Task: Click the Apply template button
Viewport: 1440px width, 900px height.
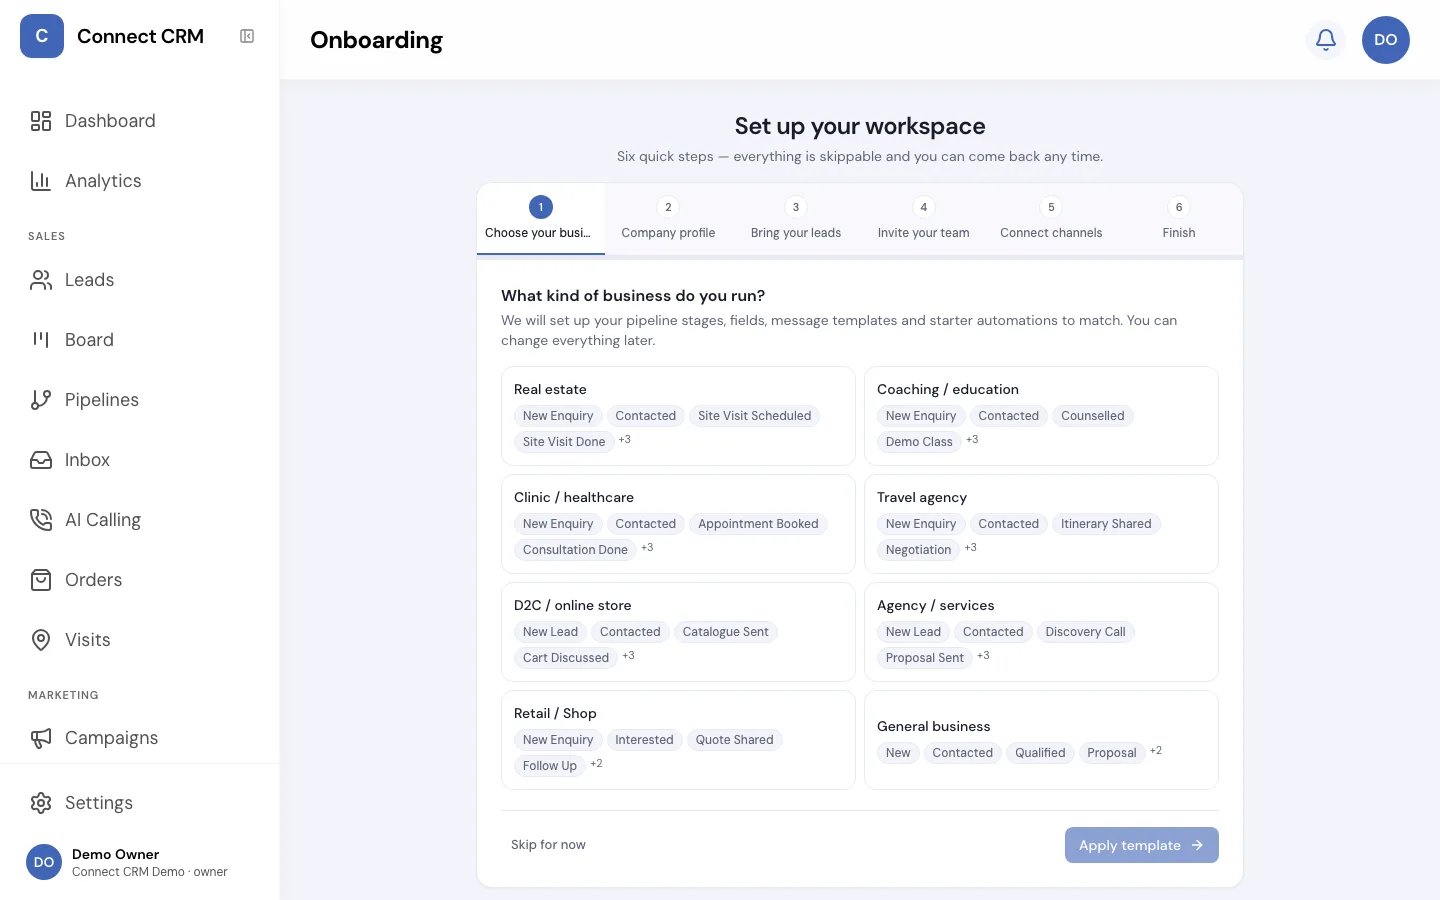Action: pyautogui.click(x=1142, y=845)
